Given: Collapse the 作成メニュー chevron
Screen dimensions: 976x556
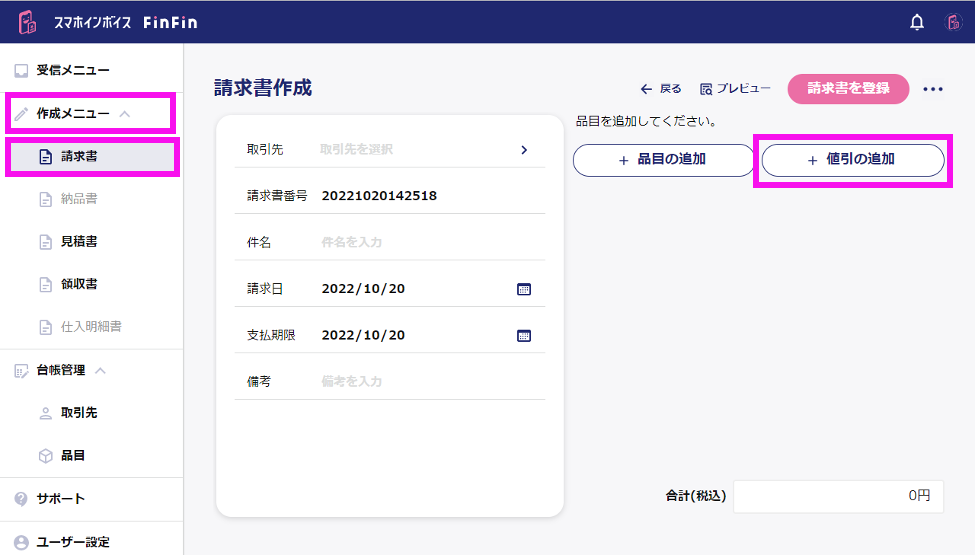Looking at the screenshot, I should pos(125,114).
